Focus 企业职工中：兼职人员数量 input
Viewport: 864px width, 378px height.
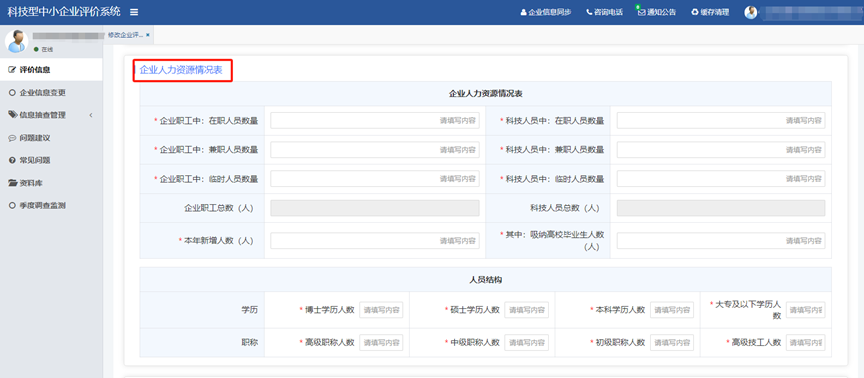[375, 149]
